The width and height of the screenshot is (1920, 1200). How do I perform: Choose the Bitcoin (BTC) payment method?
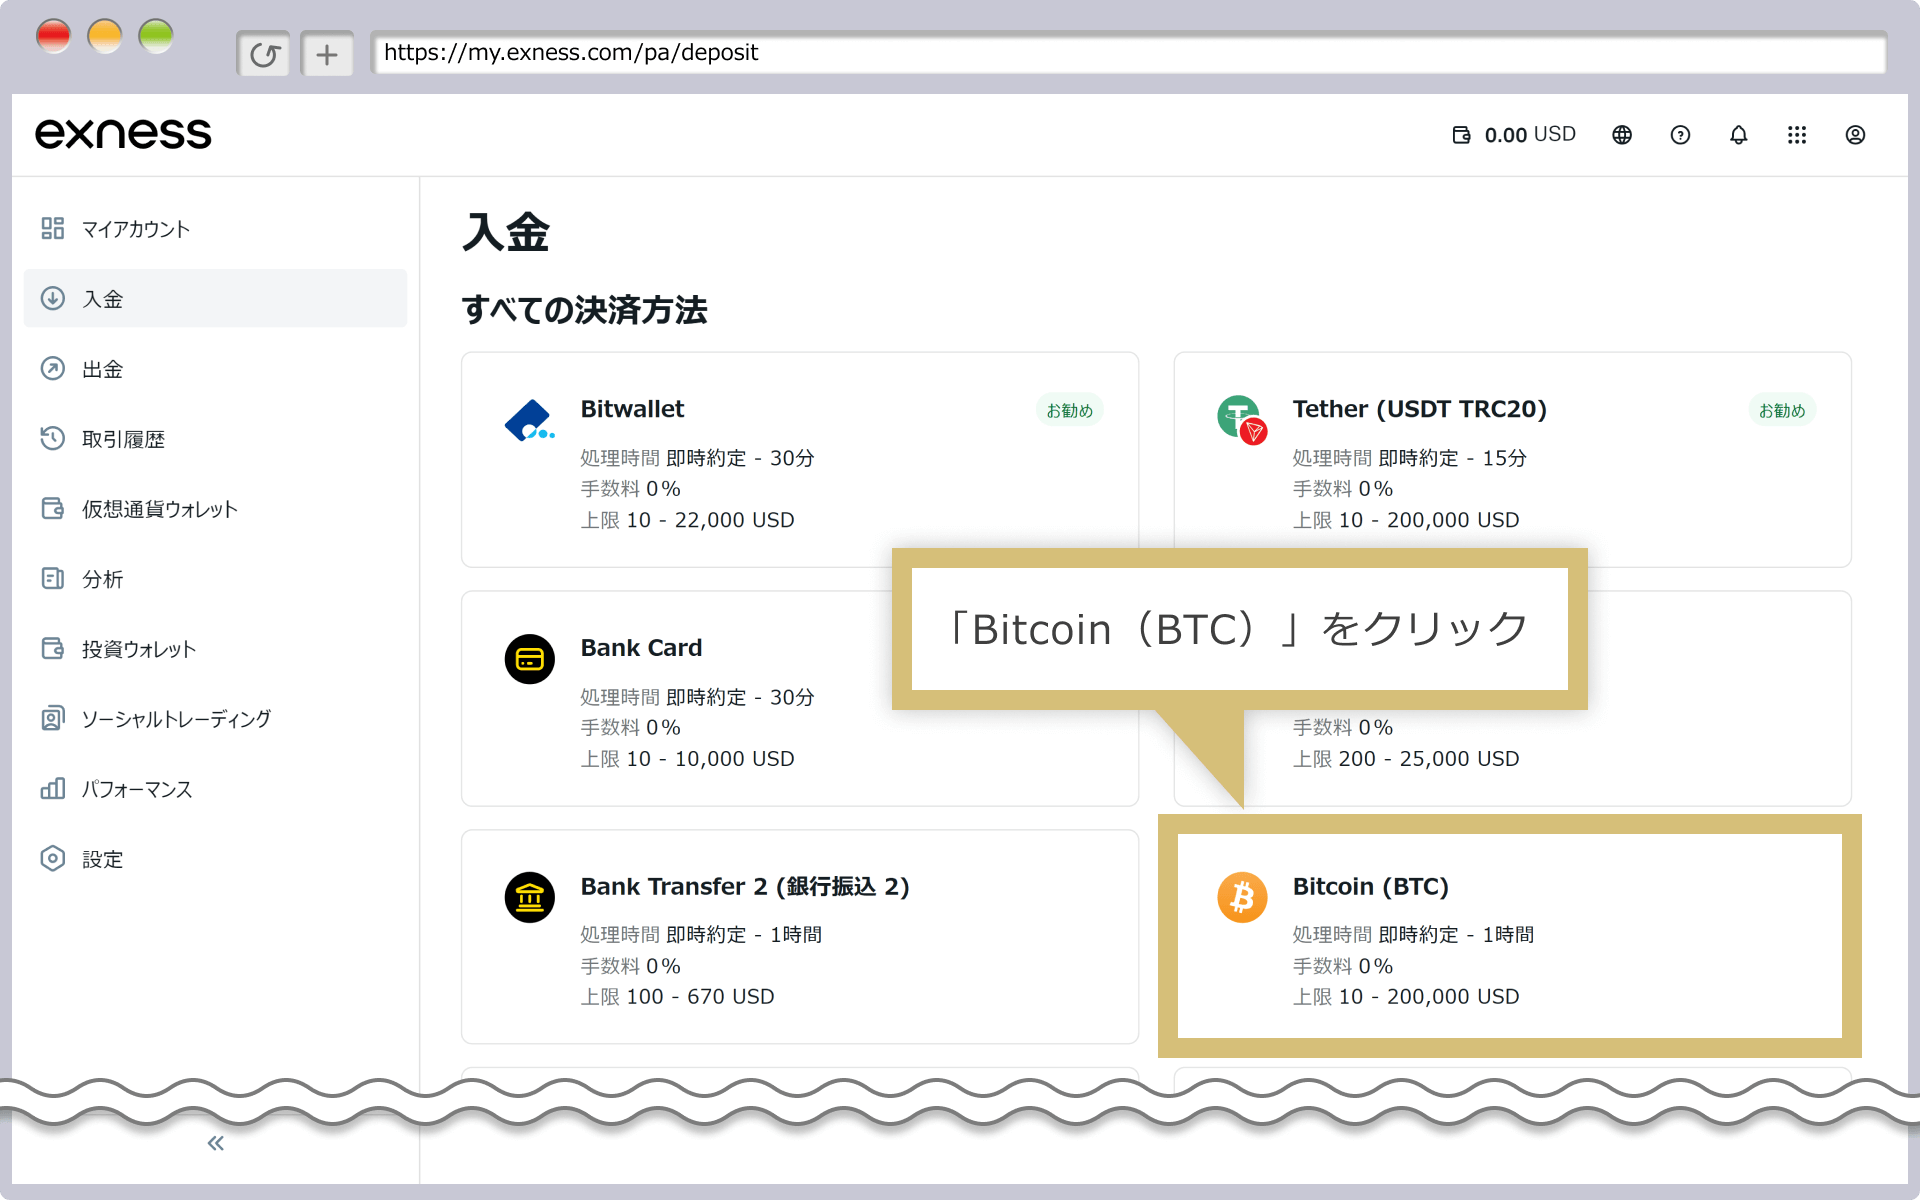[x=1510, y=936]
